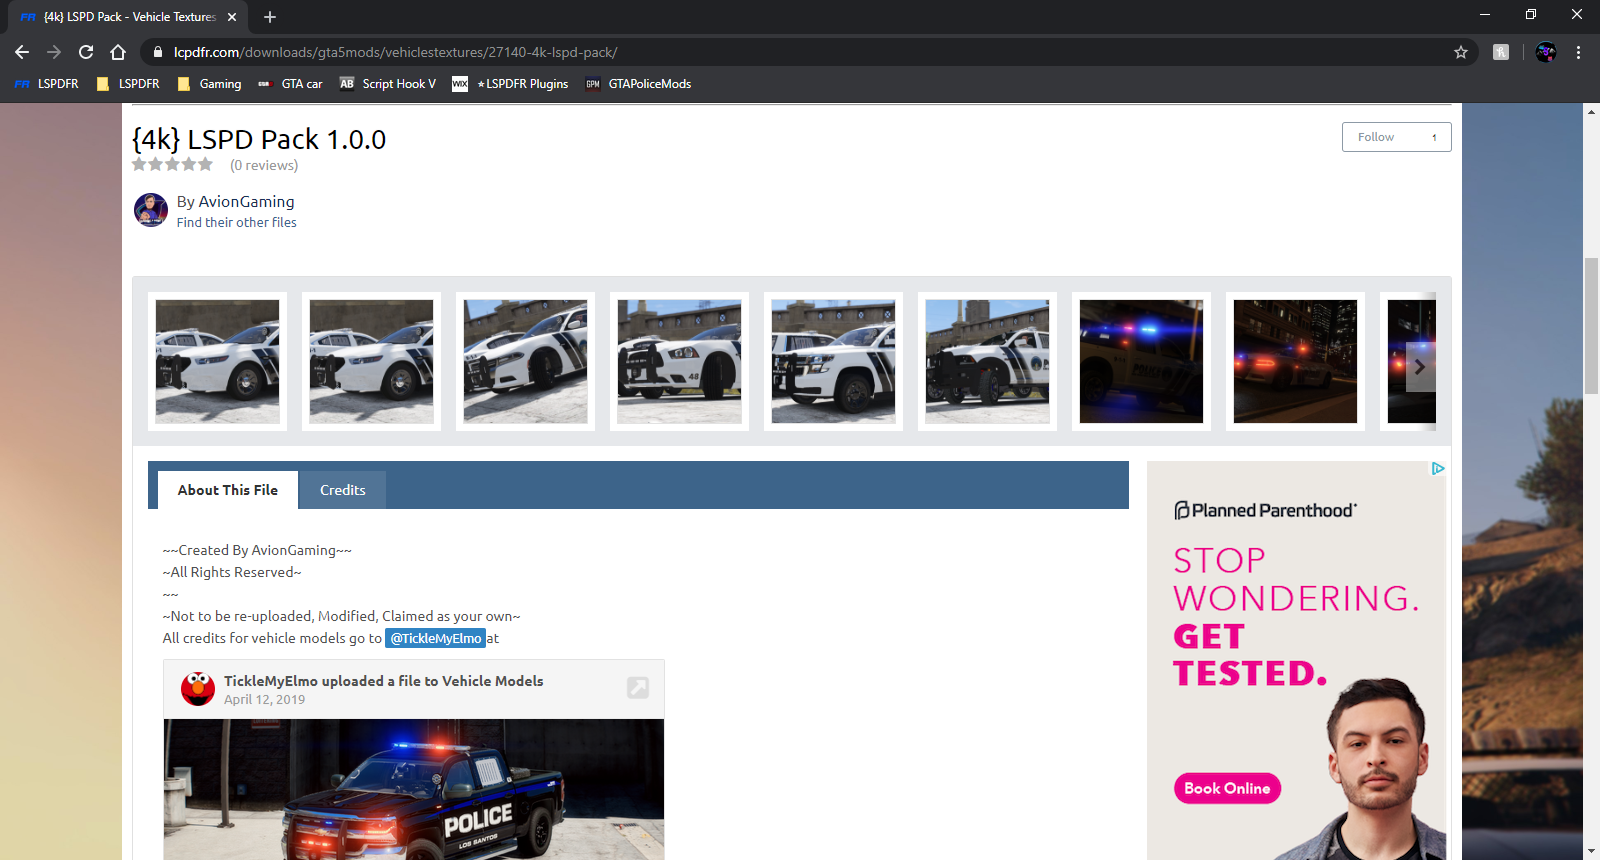Open the Script Hook V bookmark
1600x860 pixels.
pyautogui.click(x=388, y=84)
